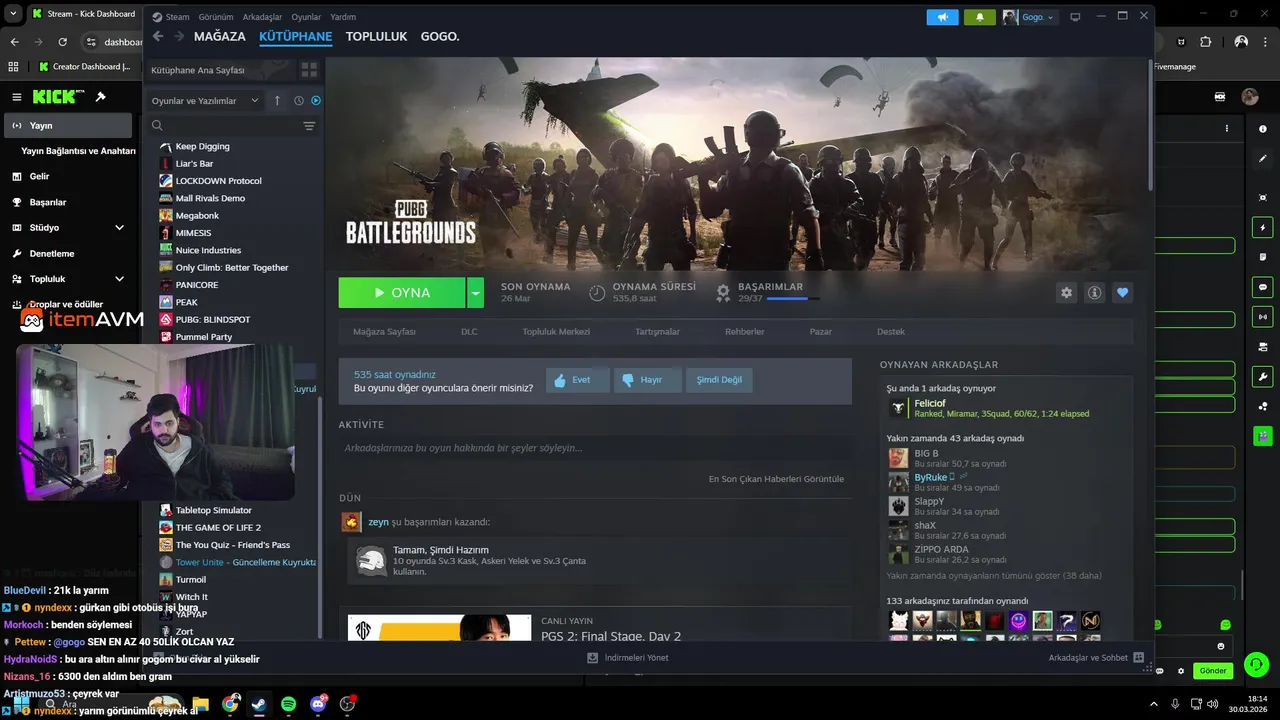The image size is (1280, 720).
Task: Open Yayın in the Kick sidebar
Action: [x=68, y=126]
